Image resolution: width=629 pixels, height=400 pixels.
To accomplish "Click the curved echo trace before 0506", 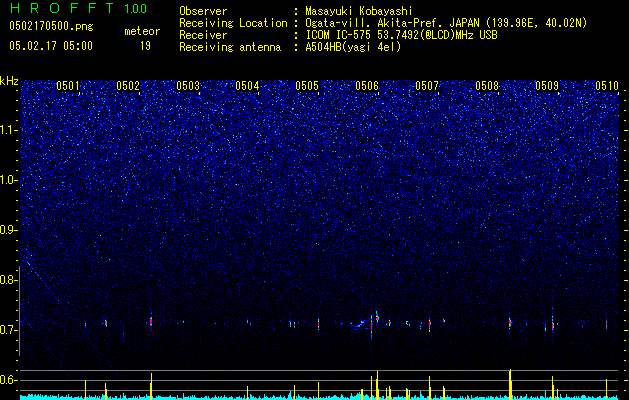I will pos(358,324).
